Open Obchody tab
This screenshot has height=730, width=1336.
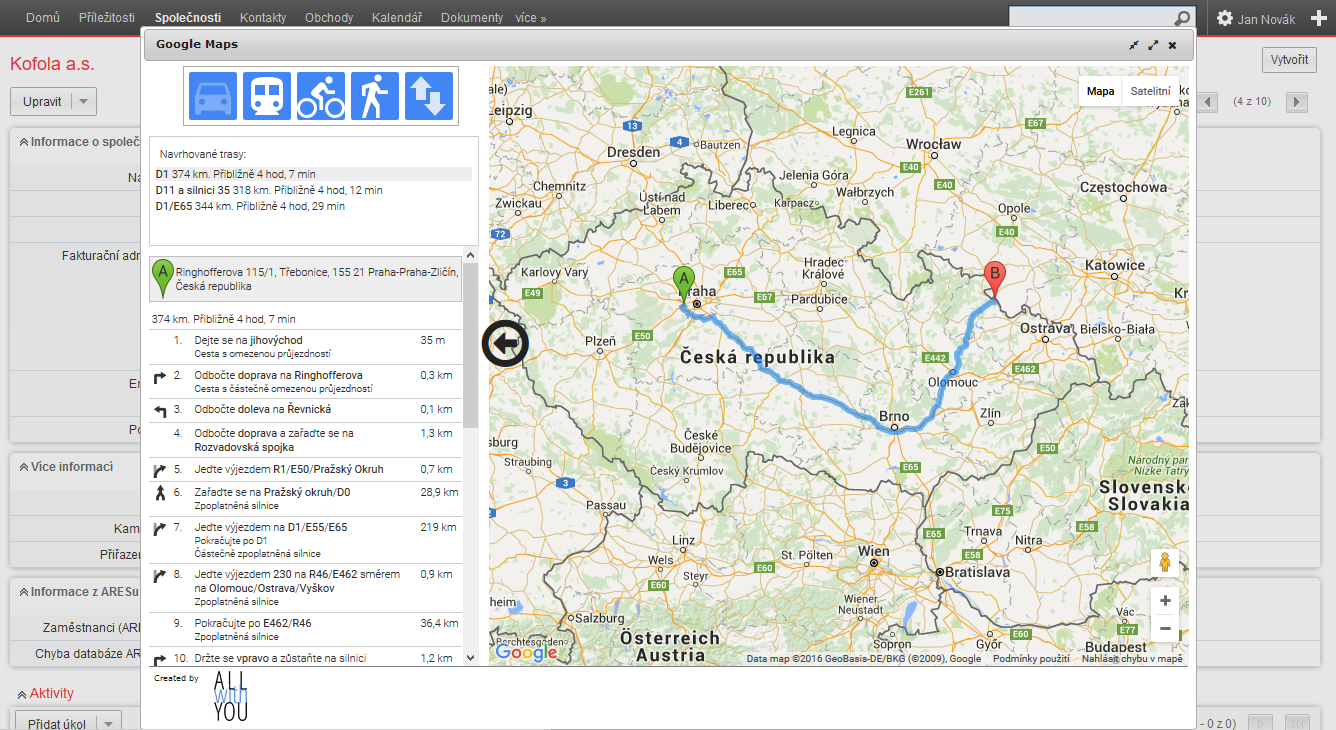(329, 18)
